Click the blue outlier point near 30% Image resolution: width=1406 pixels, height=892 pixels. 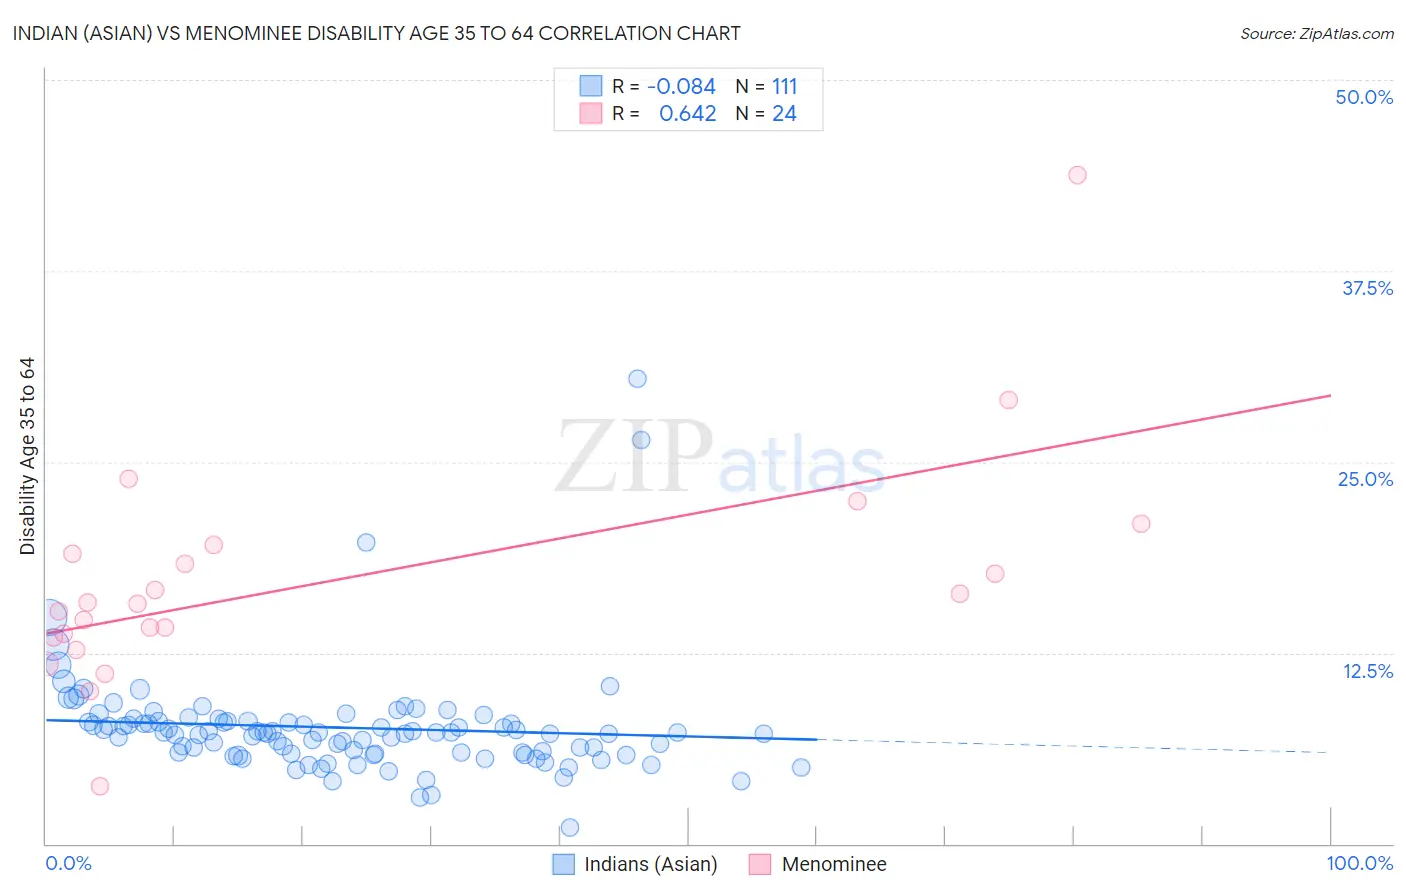pyautogui.click(x=637, y=379)
